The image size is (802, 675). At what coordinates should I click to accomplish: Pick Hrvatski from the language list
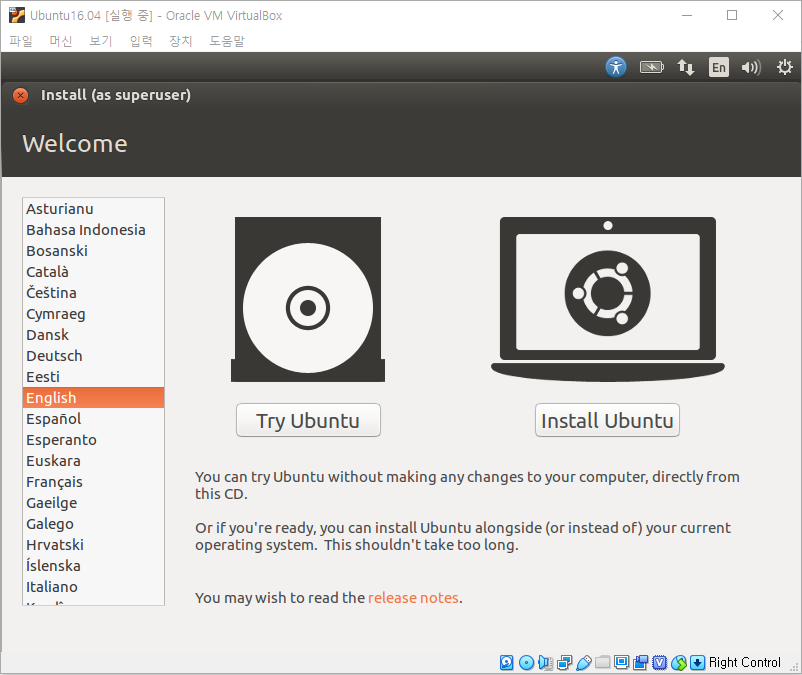(x=94, y=545)
